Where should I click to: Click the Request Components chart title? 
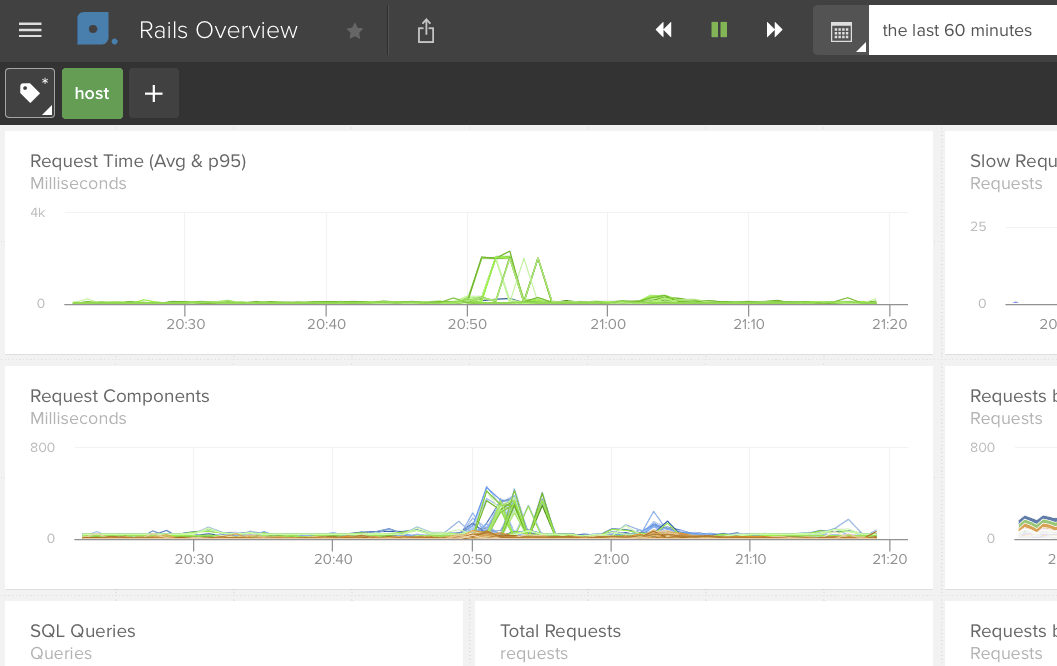pos(120,396)
